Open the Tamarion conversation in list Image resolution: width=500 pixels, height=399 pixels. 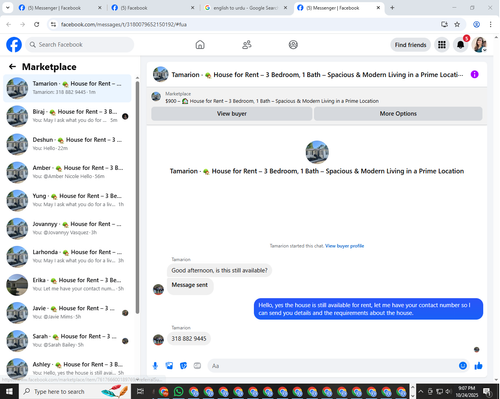67,88
